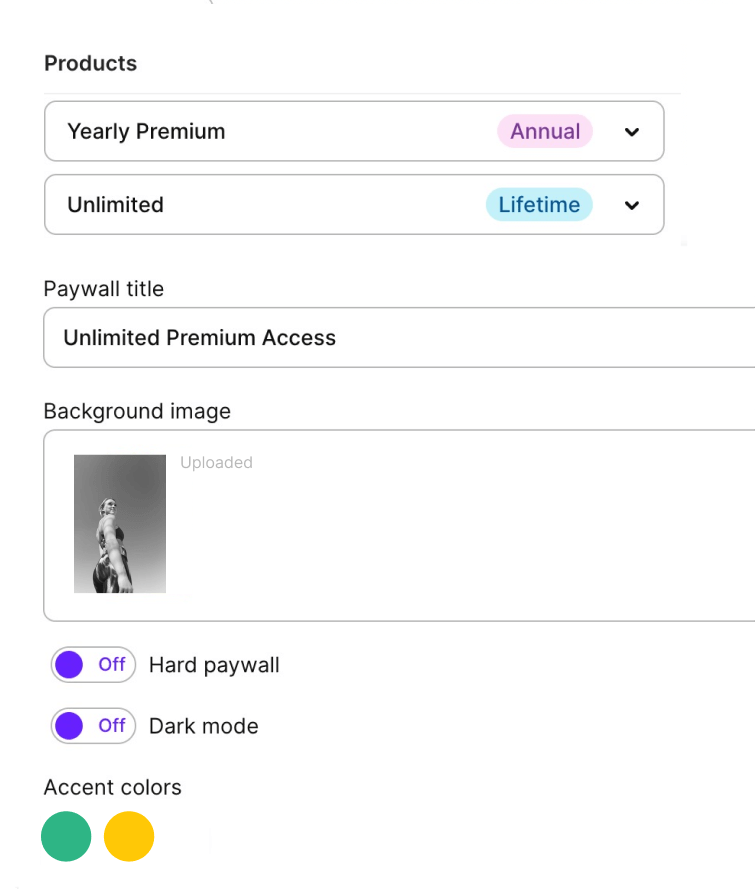Click the Background image upload area
The width and height of the screenshot is (755, 894).
(x=399, y=526)
